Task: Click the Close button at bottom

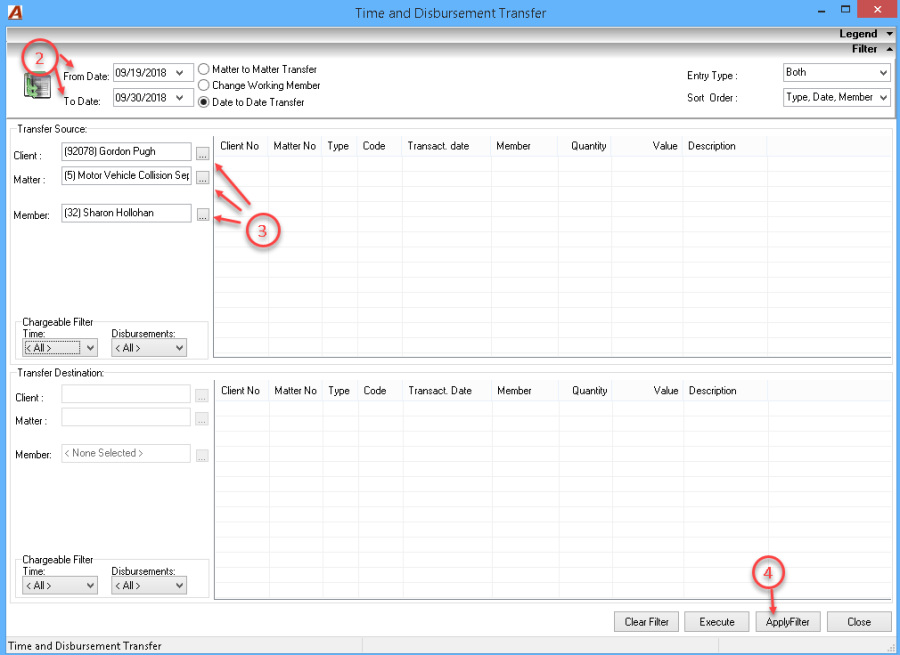Action: pyautogui.click(x=859, y=622)
